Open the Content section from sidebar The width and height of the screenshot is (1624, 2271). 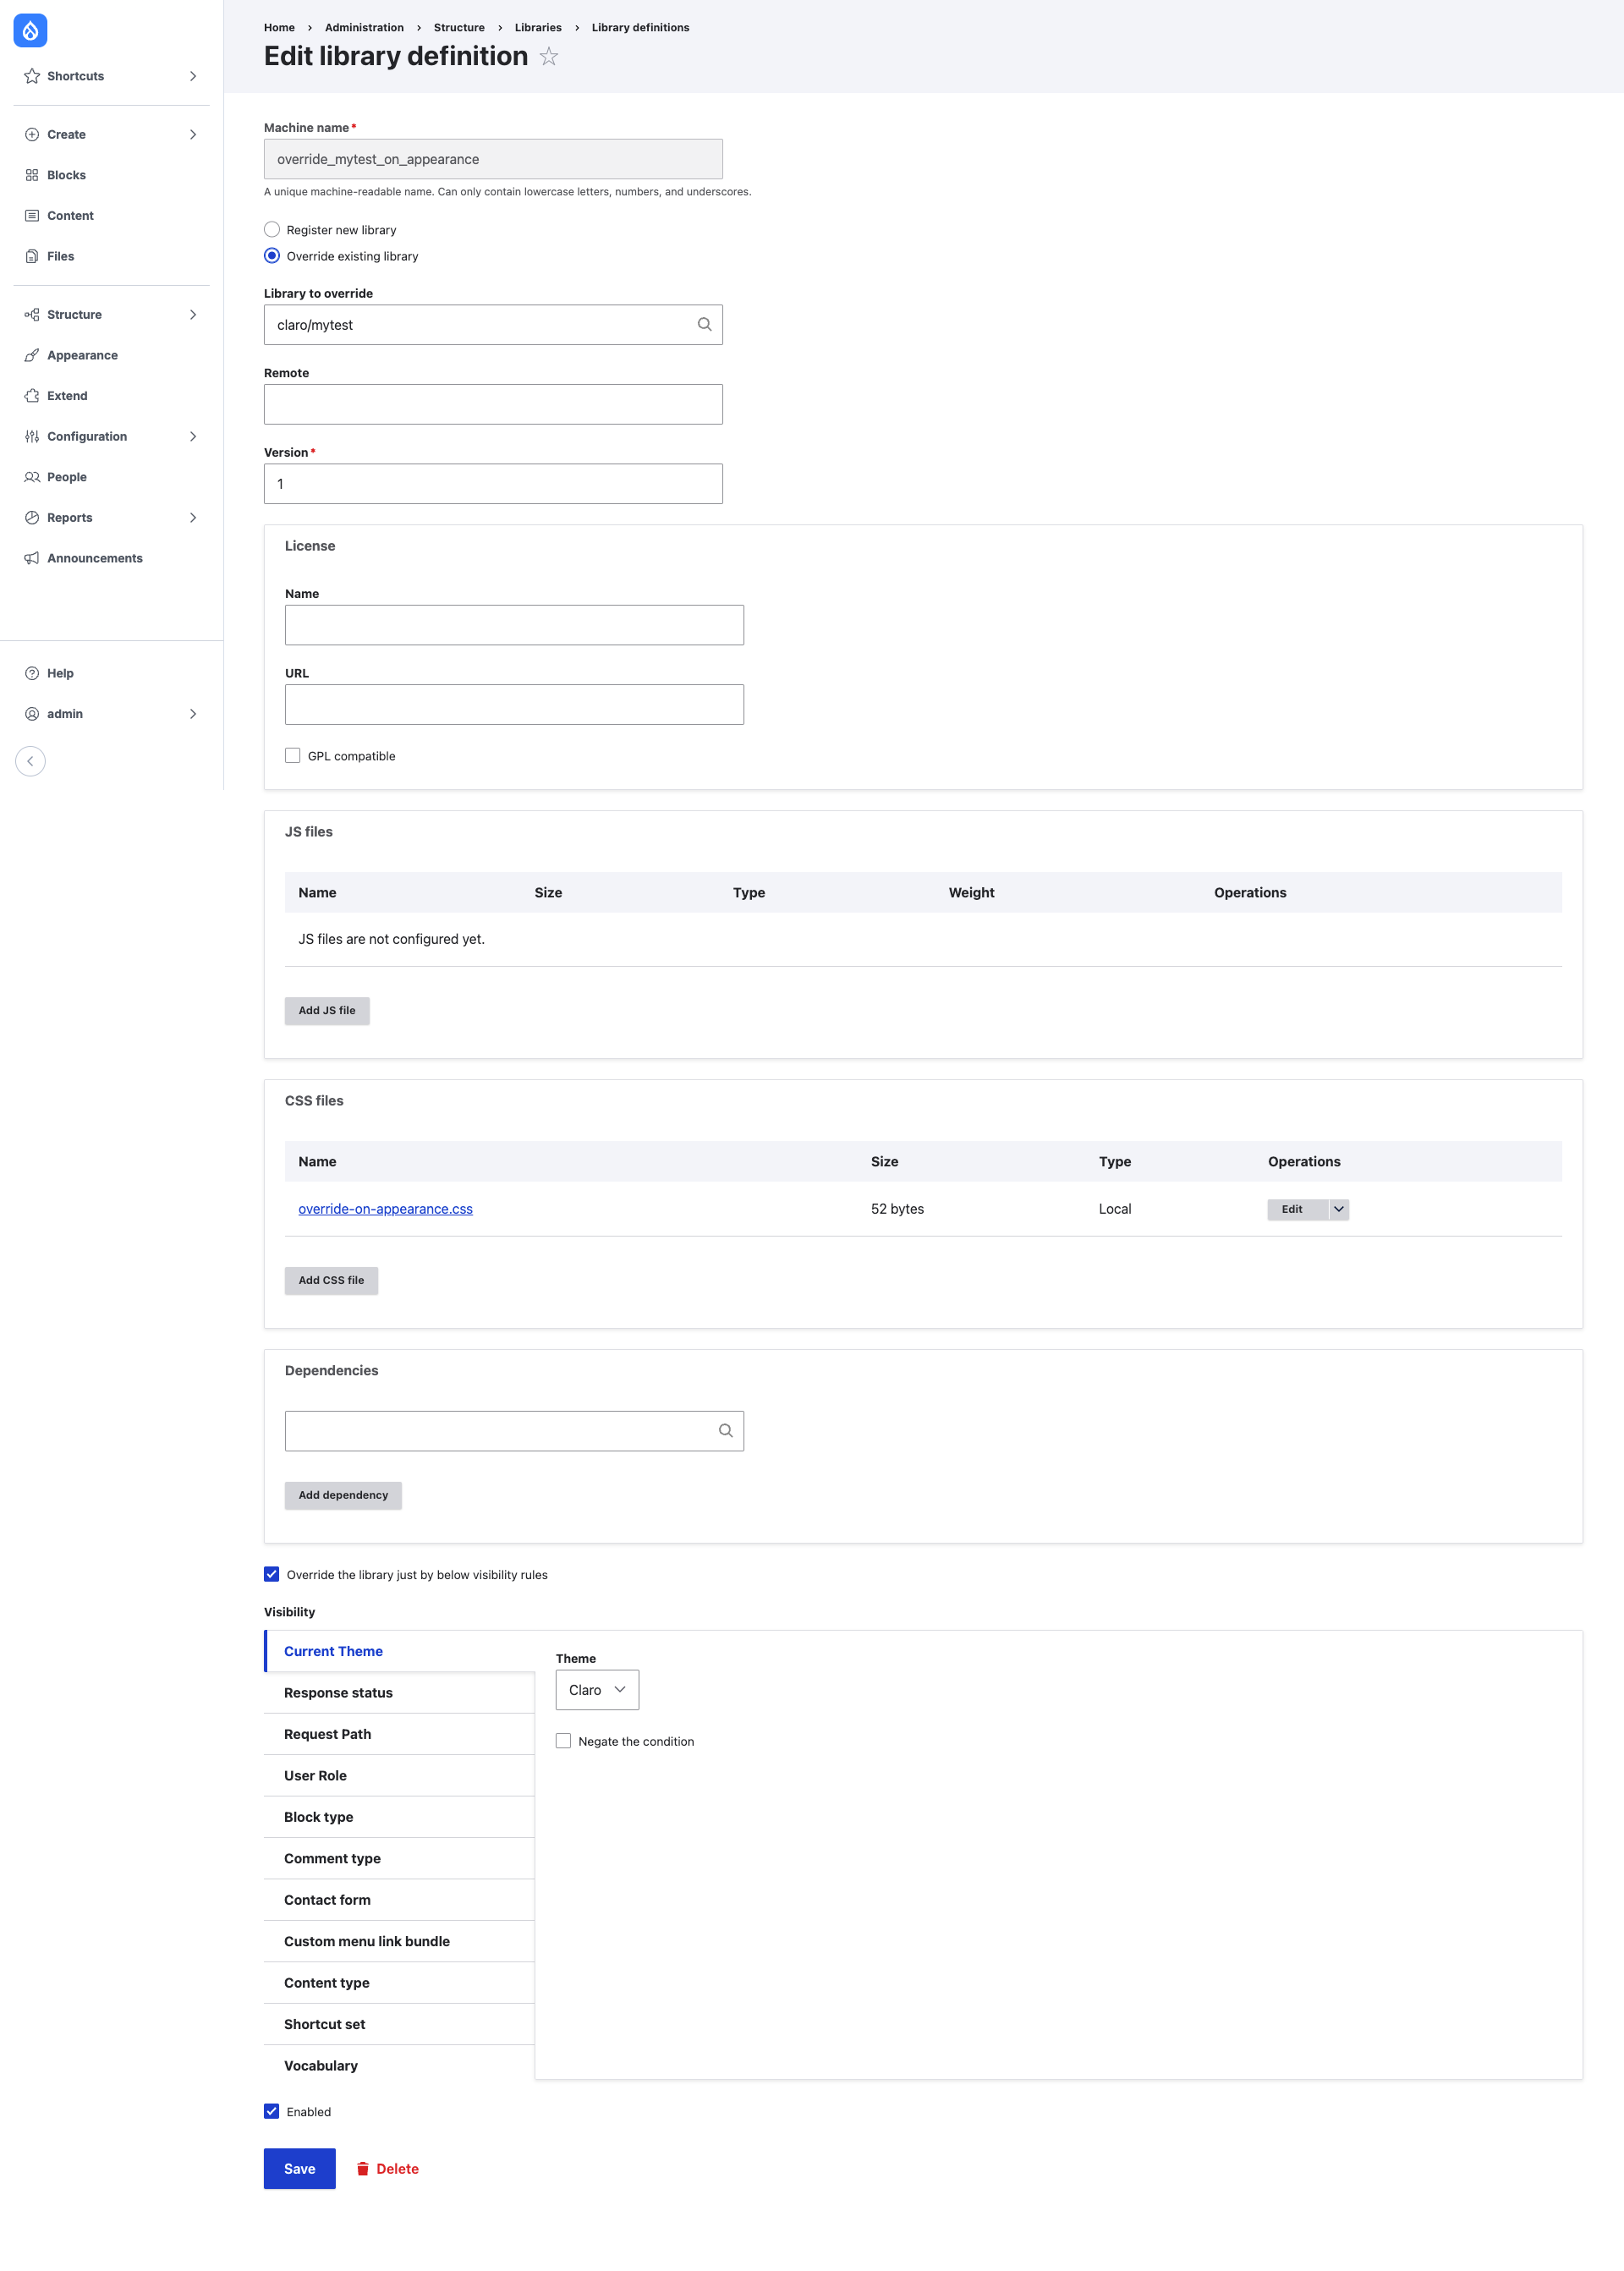point(70,215)
